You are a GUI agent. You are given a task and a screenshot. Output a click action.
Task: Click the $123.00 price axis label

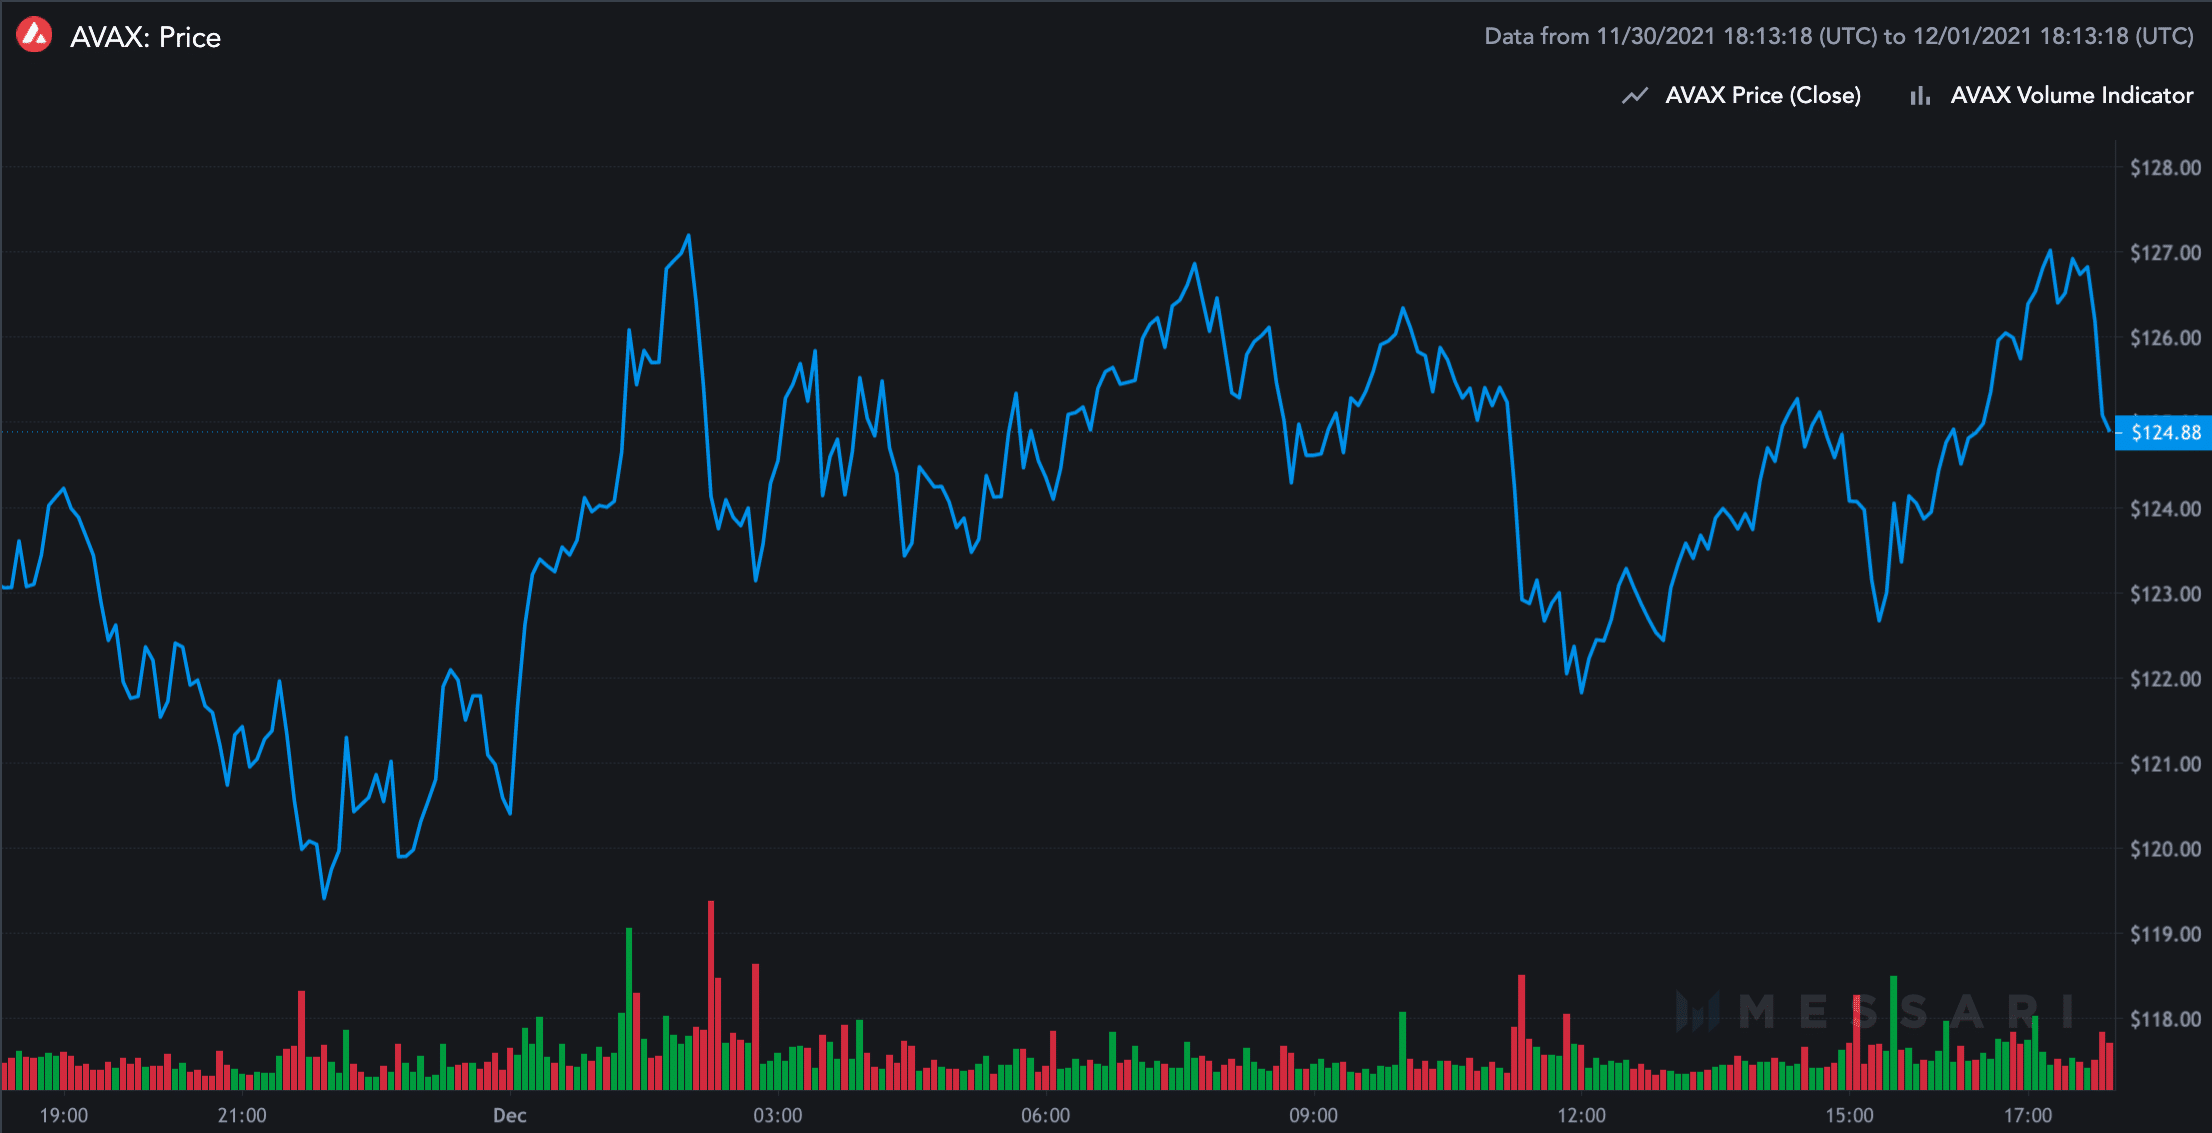[x=2165, y=594]
